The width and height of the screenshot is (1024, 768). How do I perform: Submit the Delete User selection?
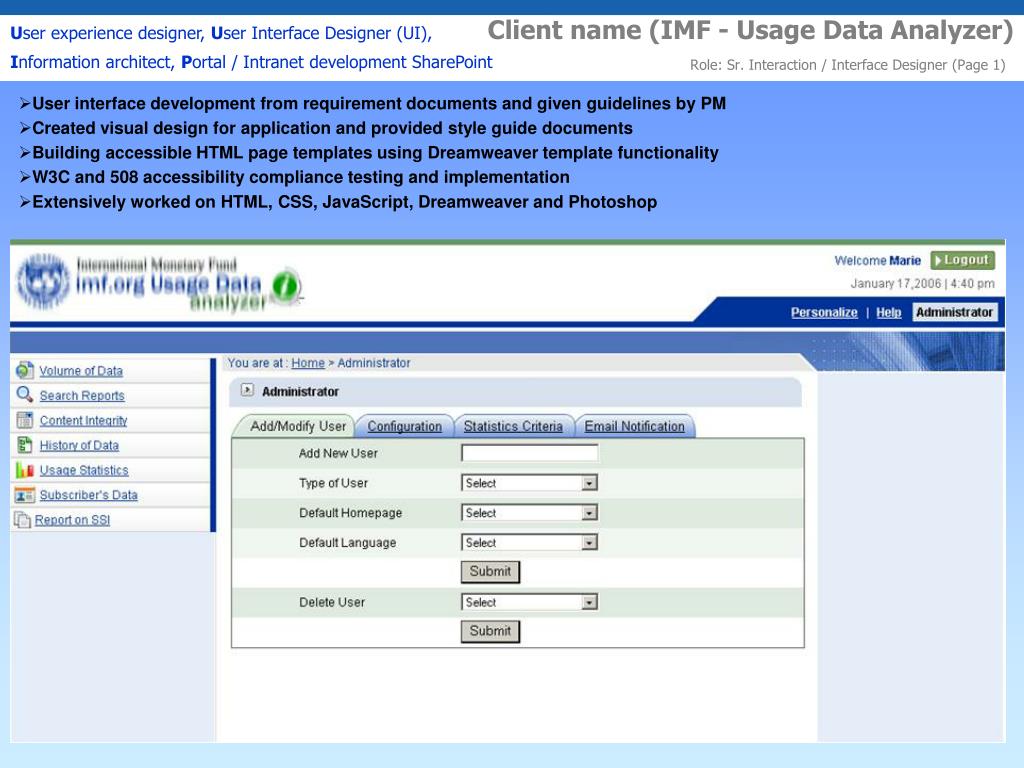click(x=490, y=631)
